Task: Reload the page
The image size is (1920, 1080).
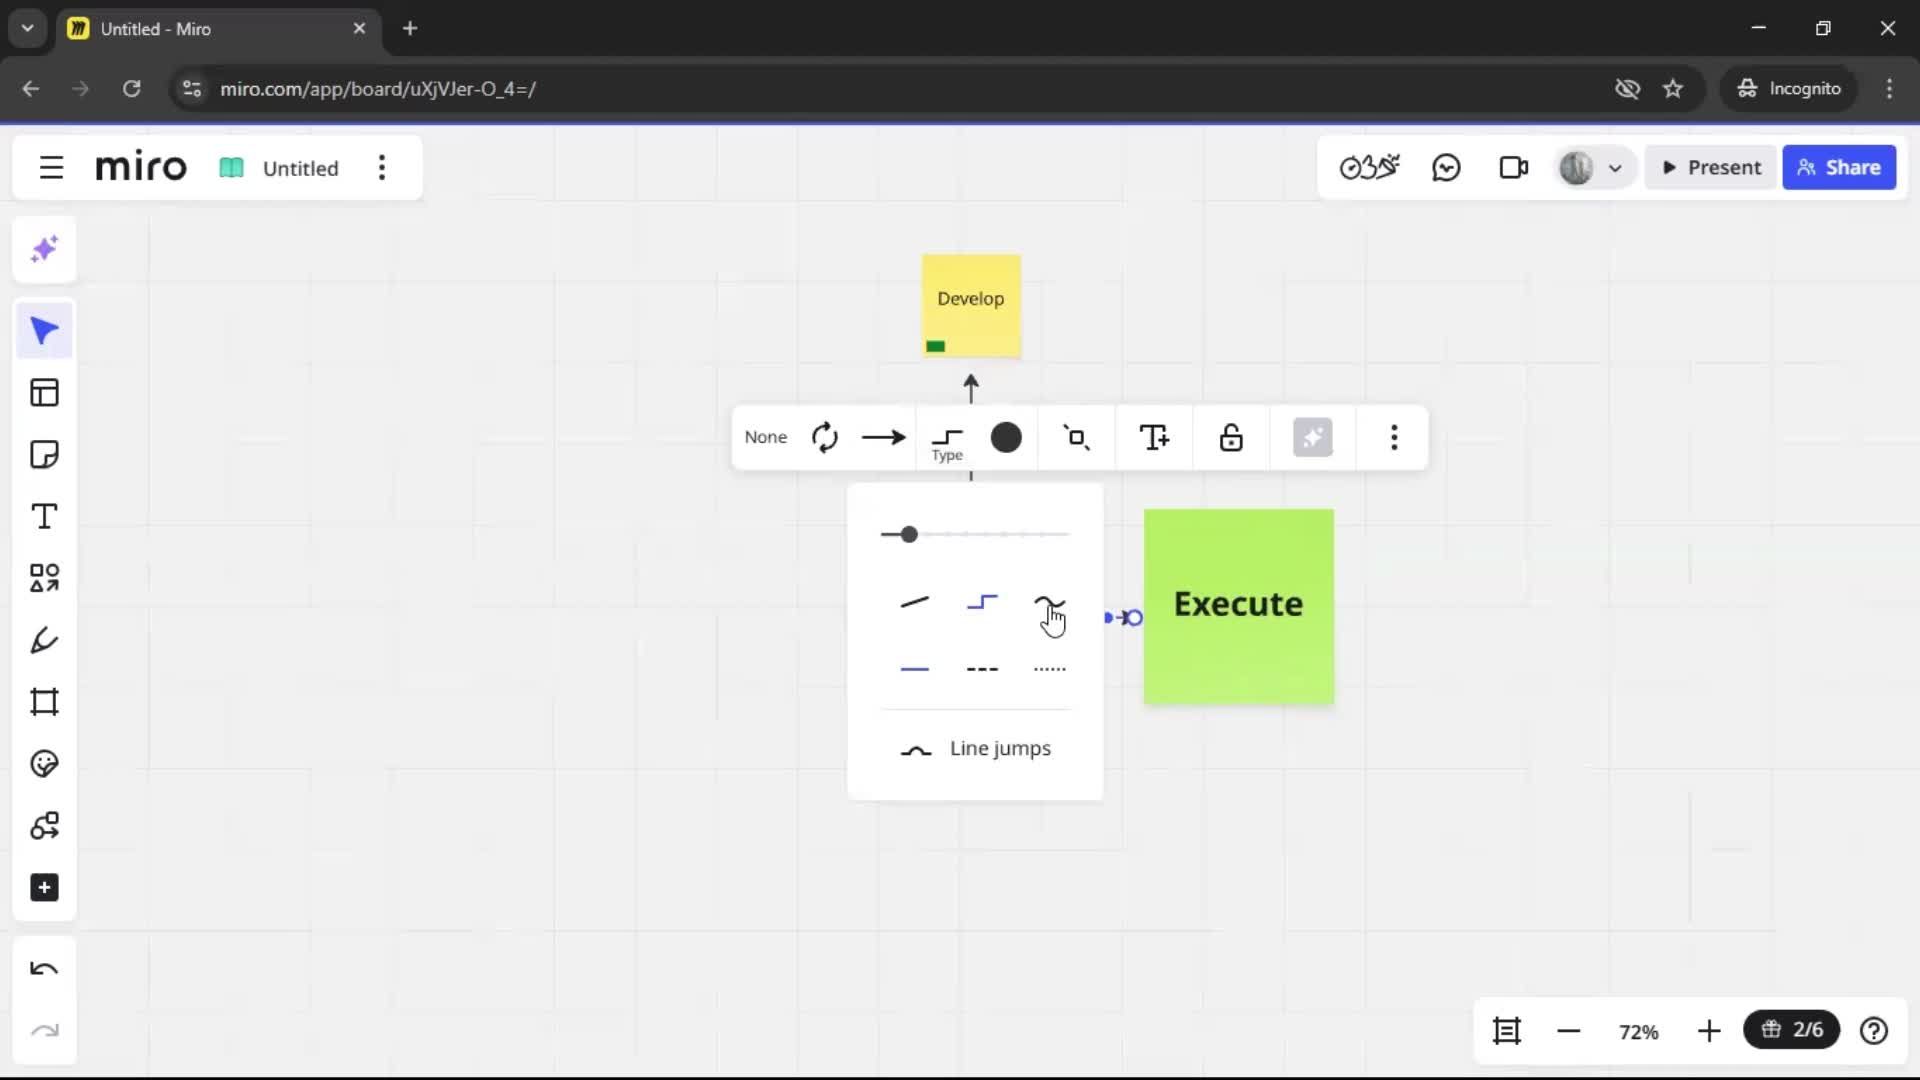Action: point(131,89)
